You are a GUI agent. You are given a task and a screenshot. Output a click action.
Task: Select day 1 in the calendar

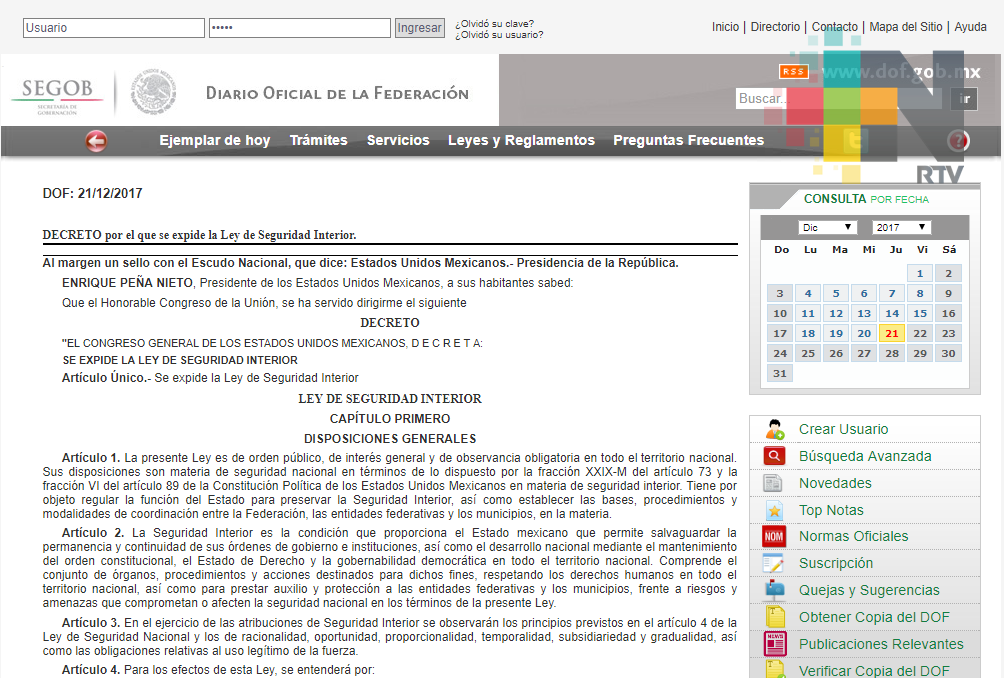920,273
